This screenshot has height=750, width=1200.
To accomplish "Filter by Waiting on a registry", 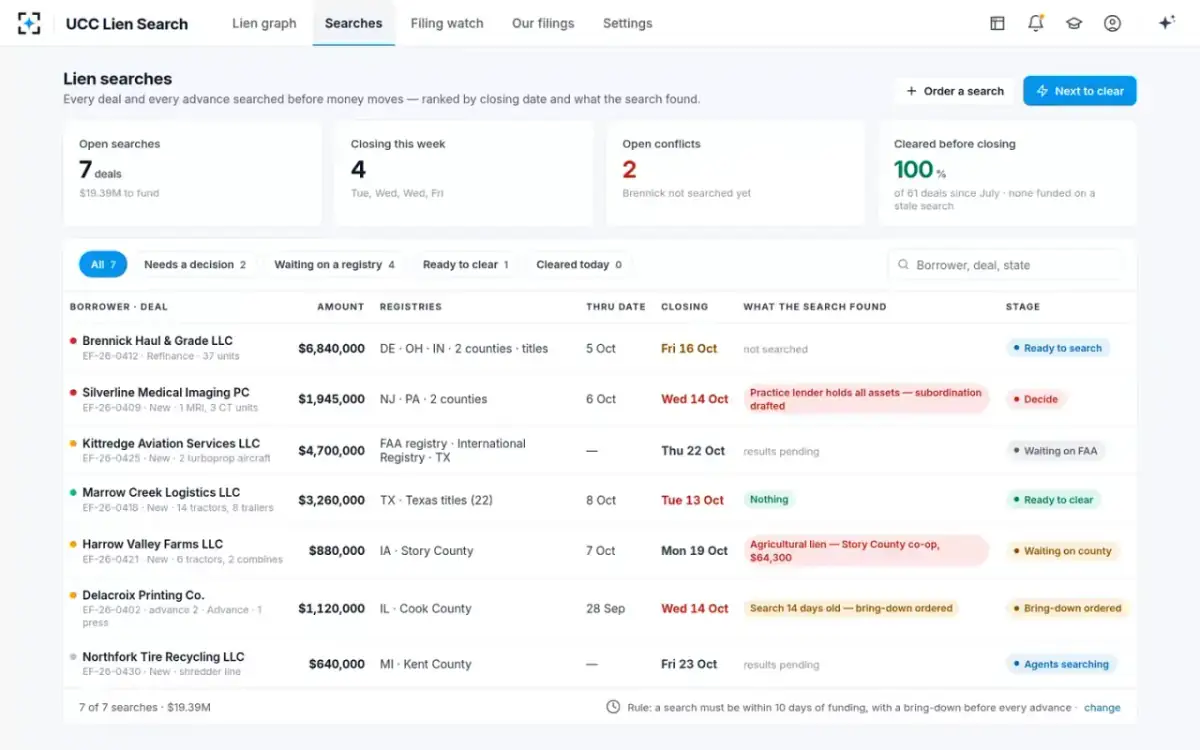I will click(334, 265).
